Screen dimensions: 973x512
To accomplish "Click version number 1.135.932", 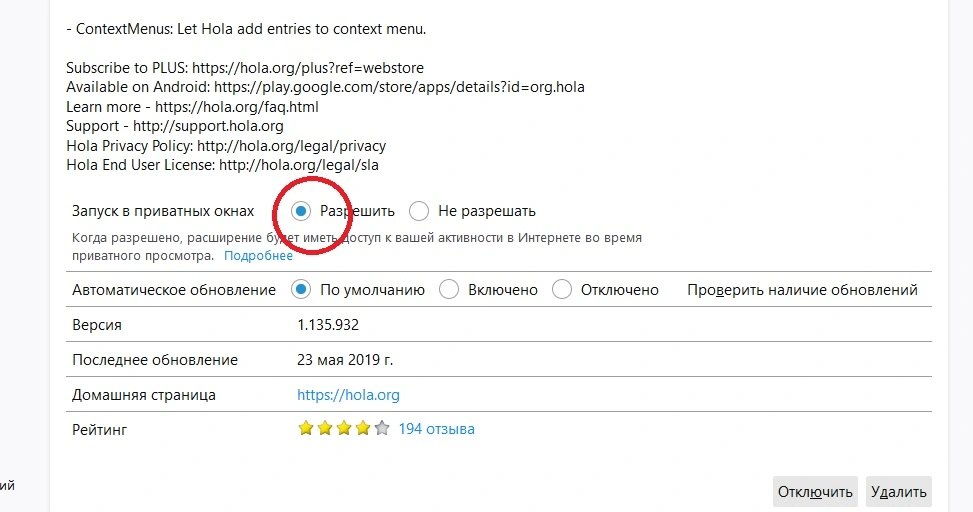I will click(x=328, y=325).
